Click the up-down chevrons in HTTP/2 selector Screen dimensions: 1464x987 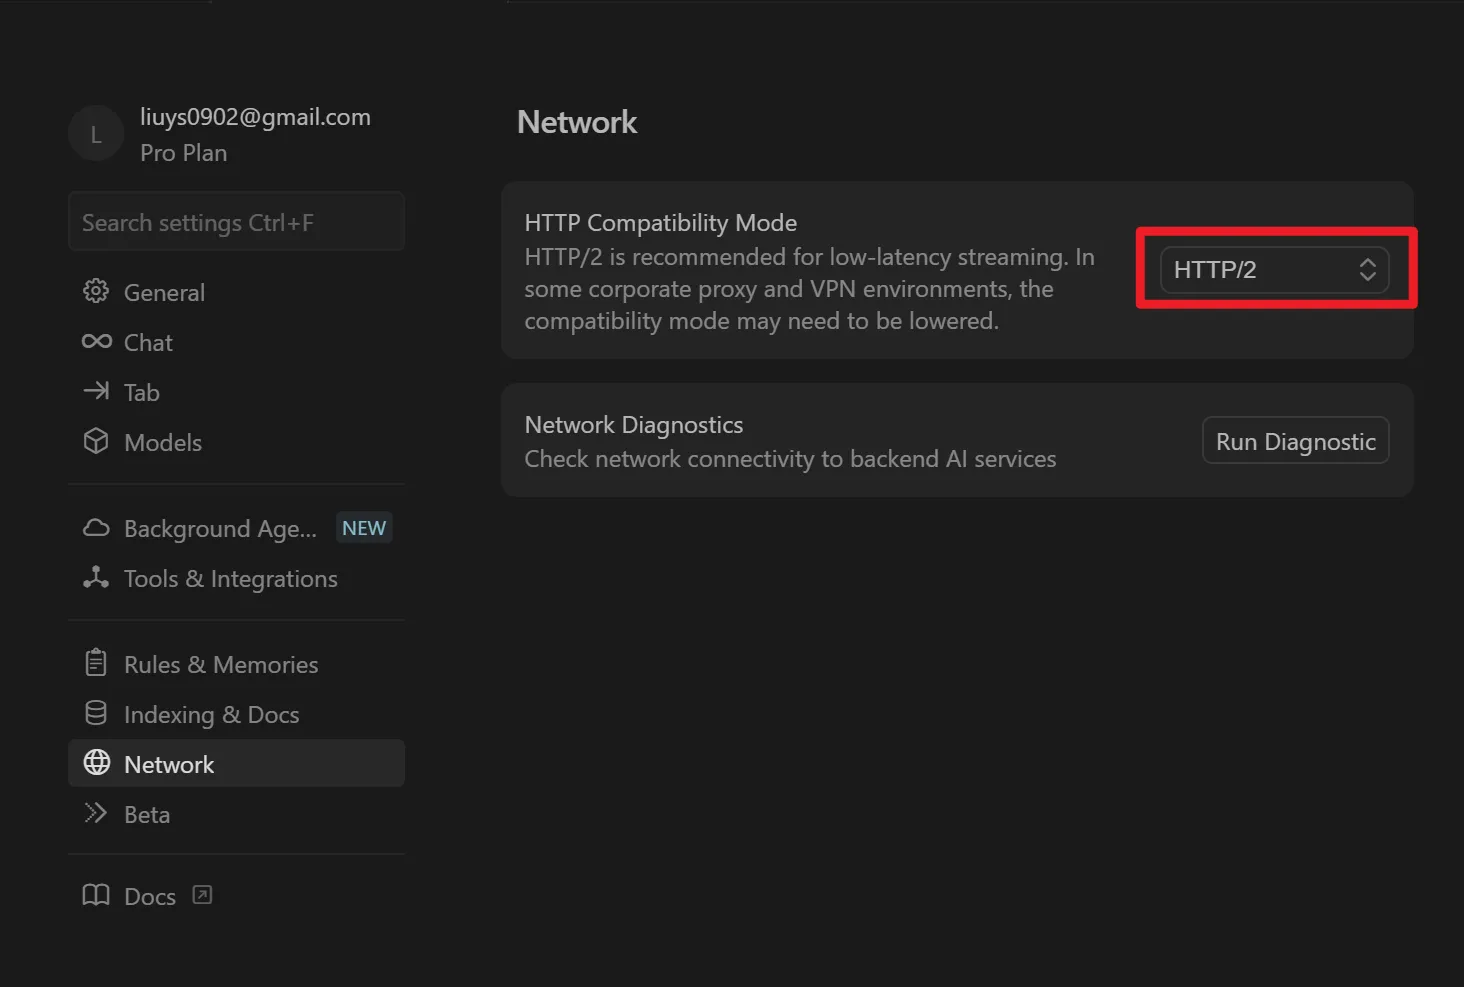[x=1367, y=270]
